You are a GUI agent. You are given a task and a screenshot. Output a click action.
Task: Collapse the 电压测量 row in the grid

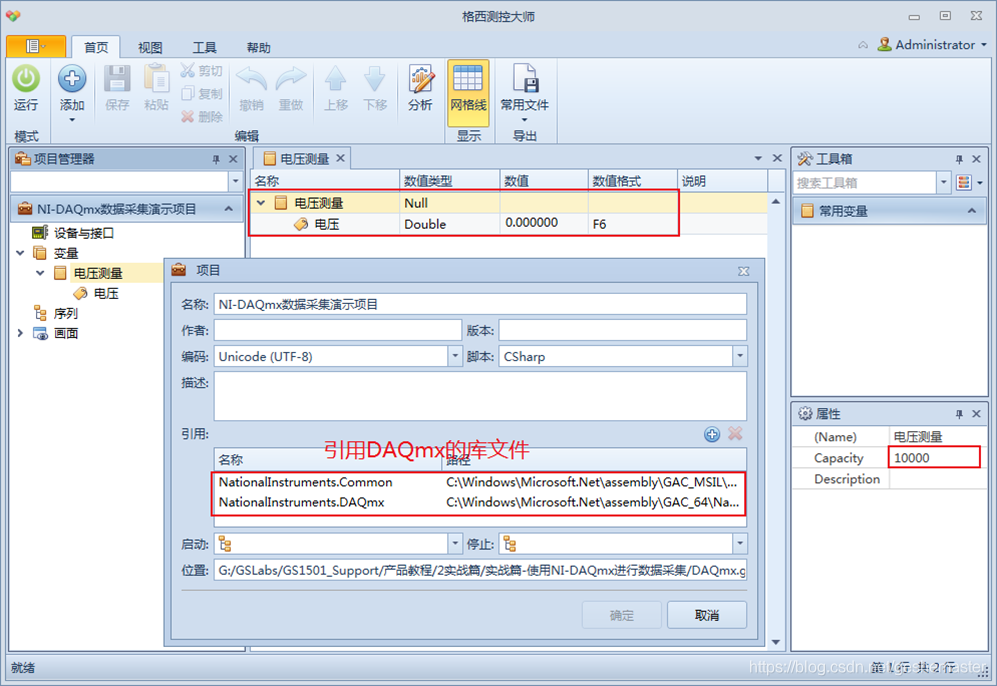point(260,203)
